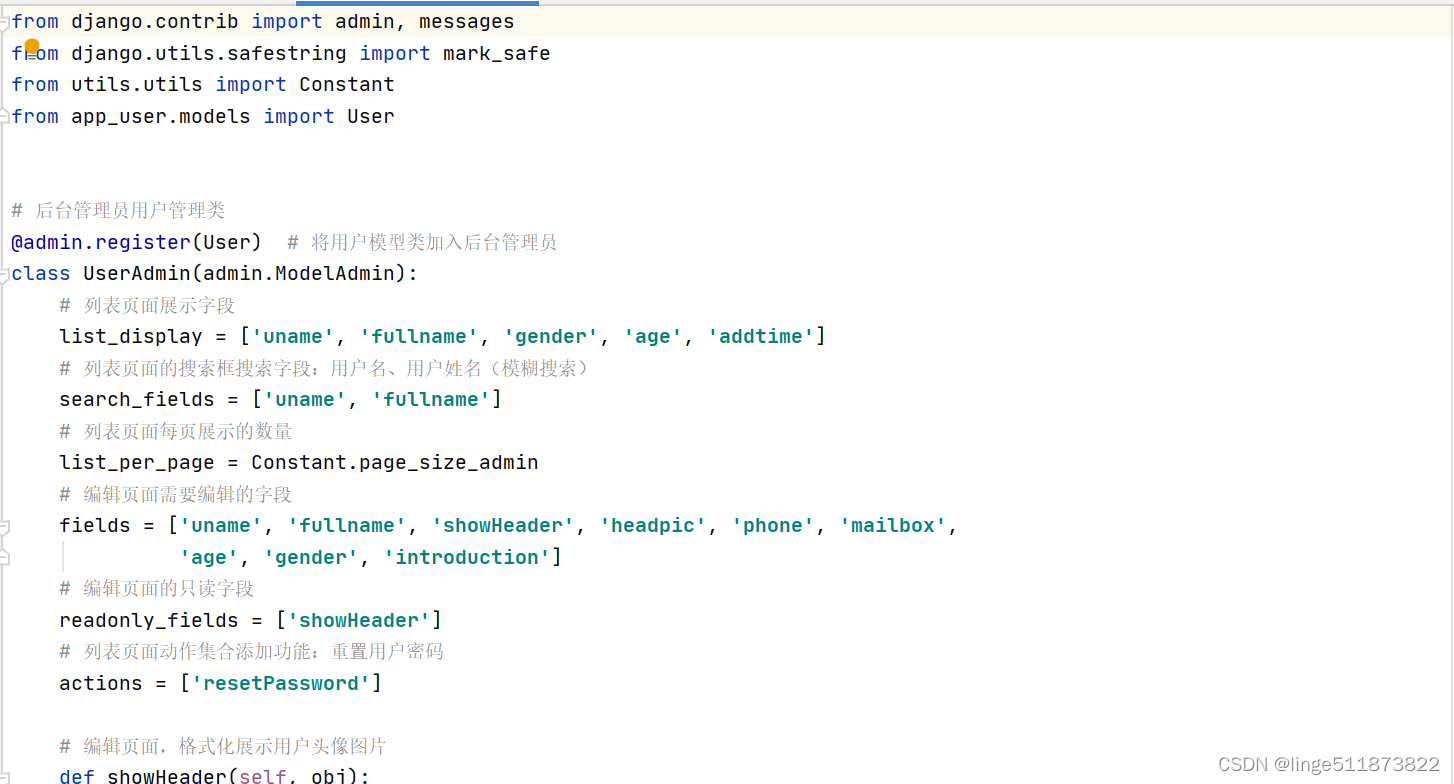Click the comment about 搜索框搜索字段

click(x=326, y=368)
